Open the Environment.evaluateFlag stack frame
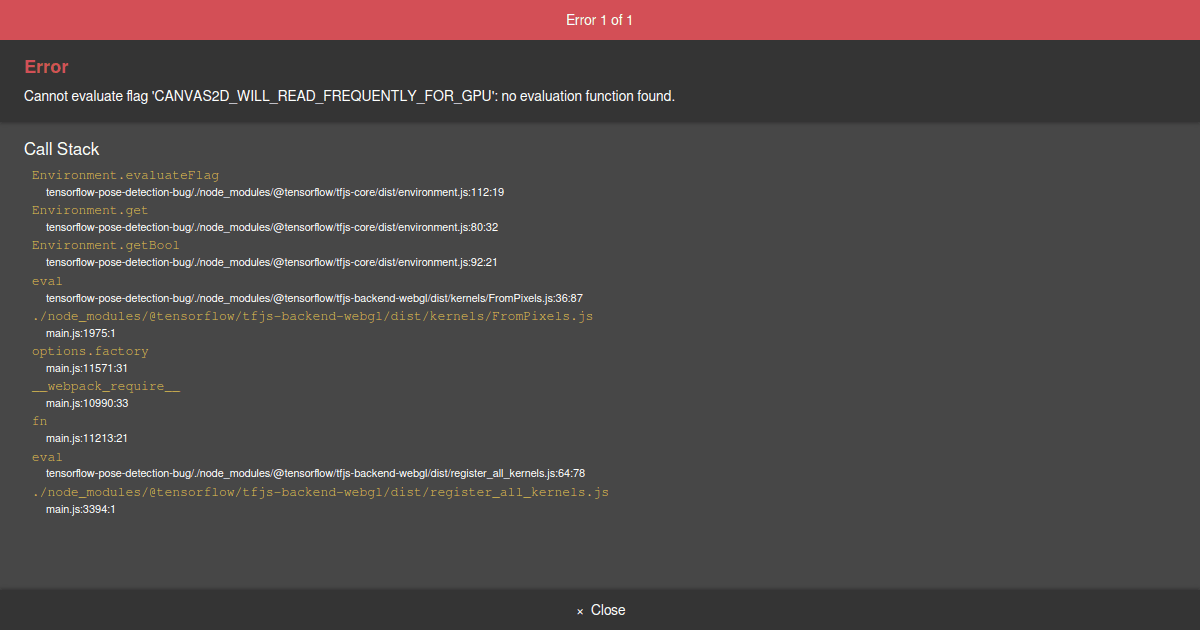This screenshot has height=630, width=1200. click(x=125, y=175)
